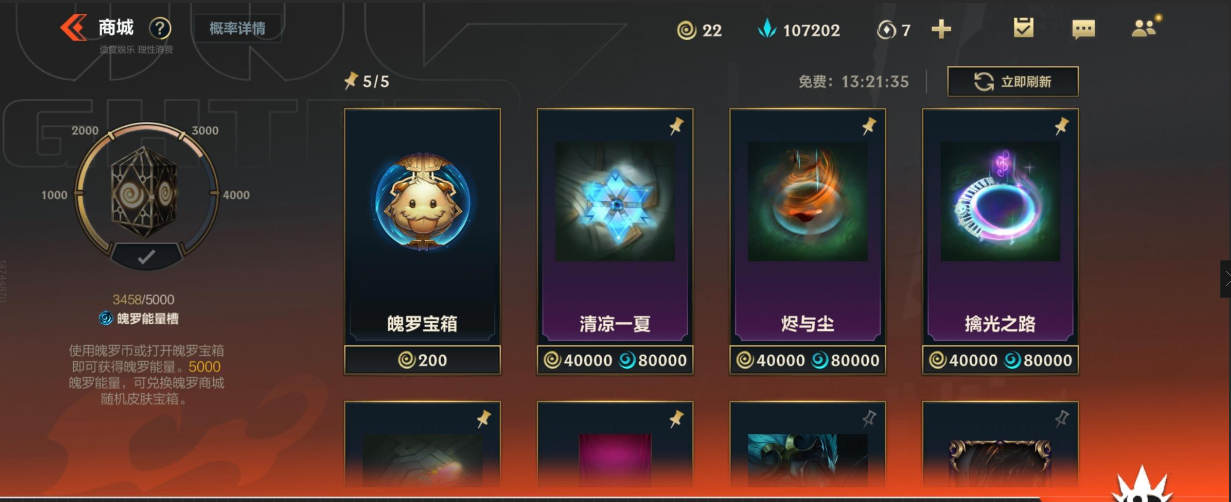The width and height of the screenshot is (1231, 502).
Task: Toggle pin on 擒光之路 card
Action: [x=1062, y=126]
